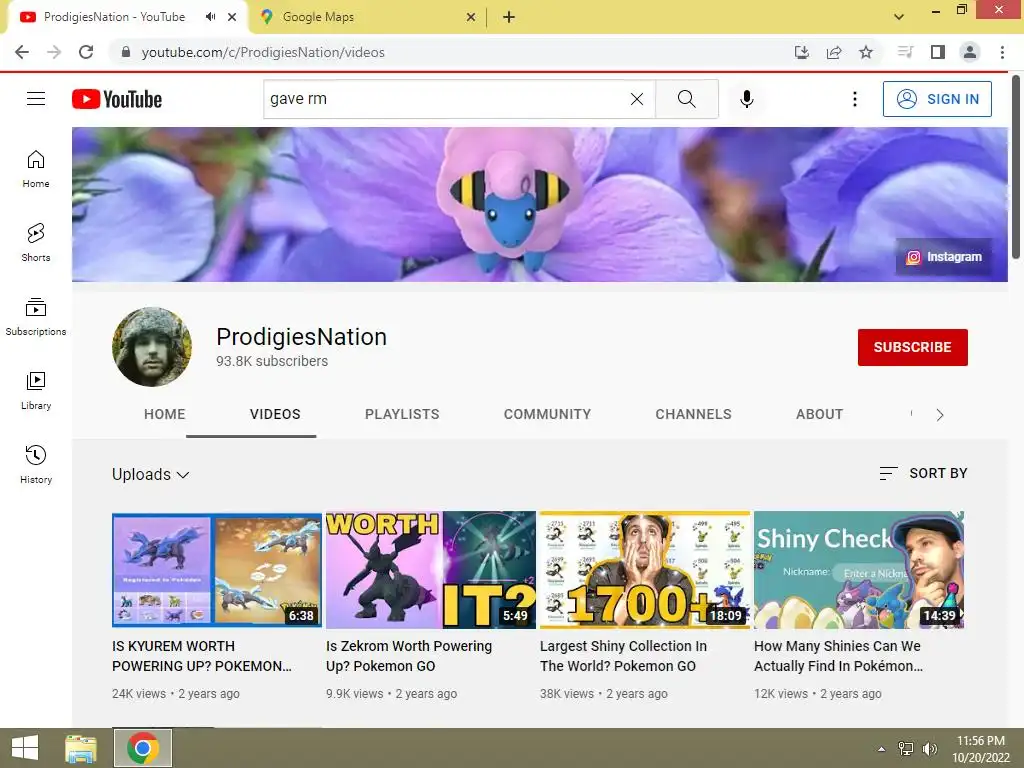Open a new tab
This screenshot has height=768, width=1024.
click(509, 17)
